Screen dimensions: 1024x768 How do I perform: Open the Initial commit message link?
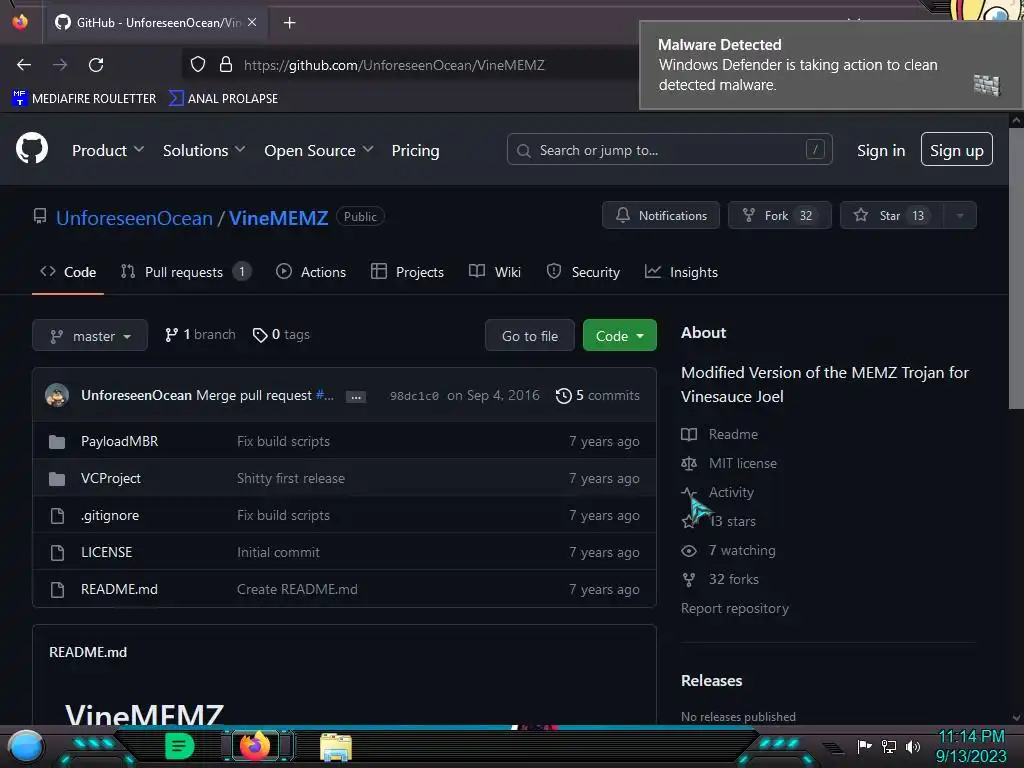pos(278,552)
